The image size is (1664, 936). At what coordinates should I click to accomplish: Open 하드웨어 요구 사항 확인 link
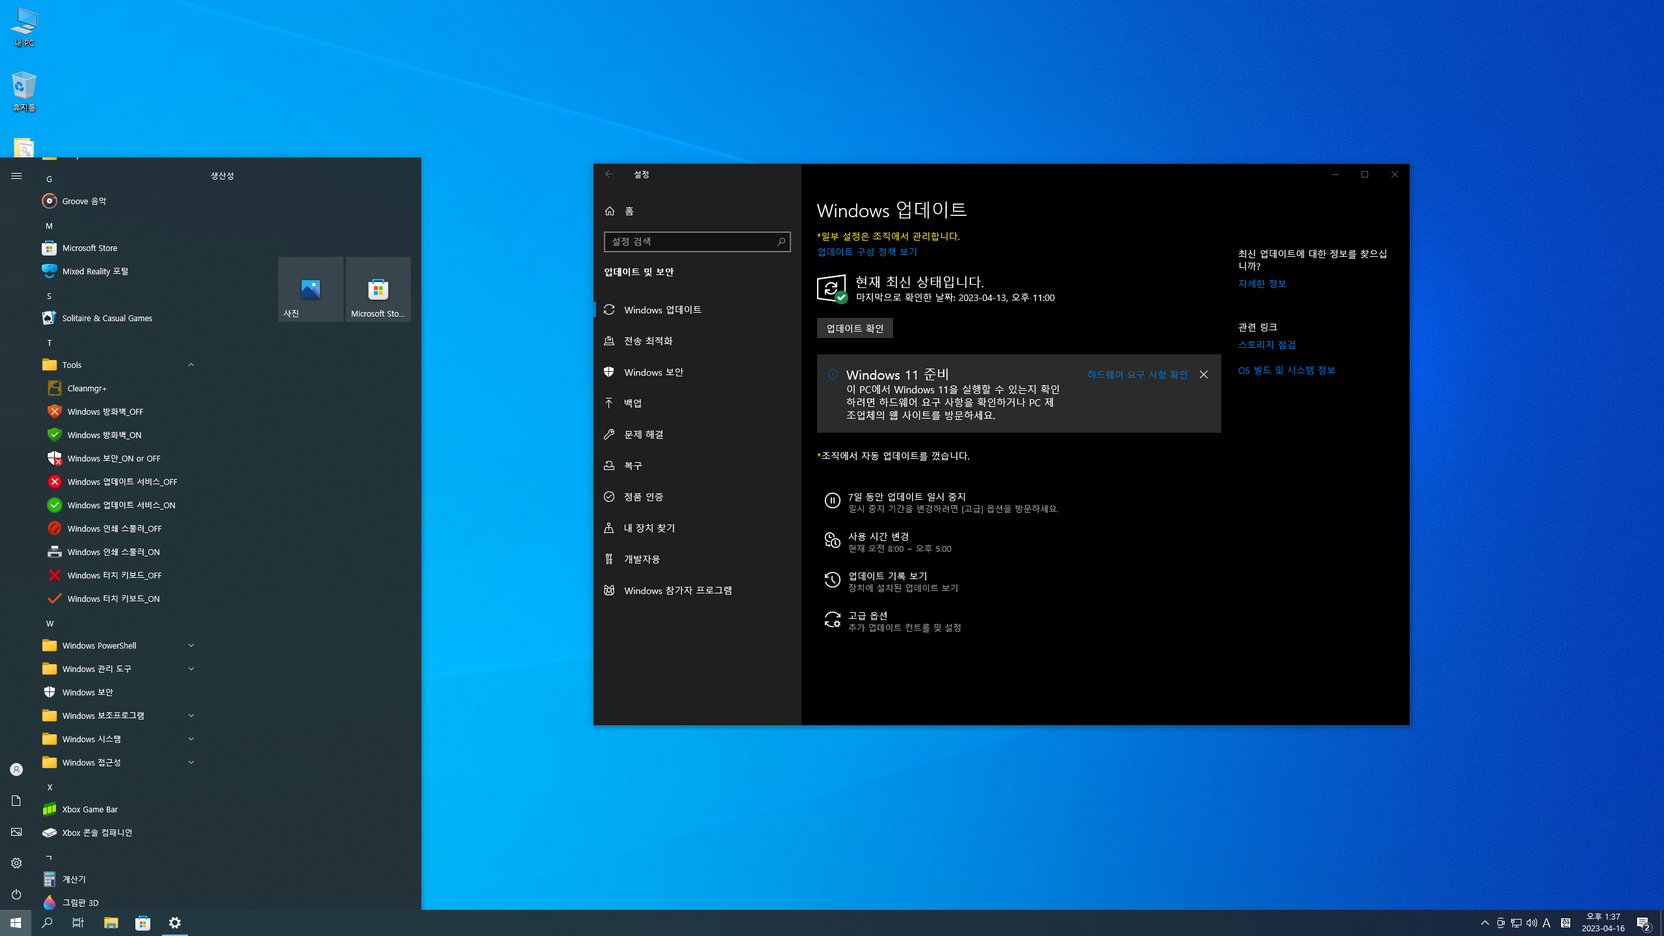pos(1137,375)
